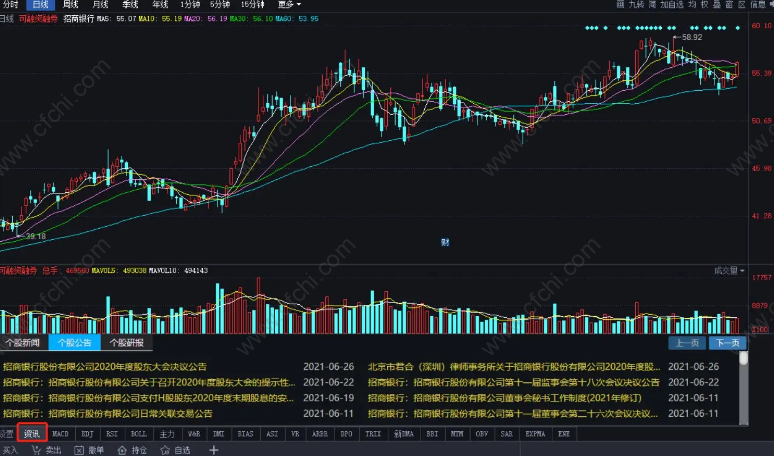The width and height of the screenshot is (774, 456).
Task: Switch to 5分钟 chart period
Action: coord(220,4)
